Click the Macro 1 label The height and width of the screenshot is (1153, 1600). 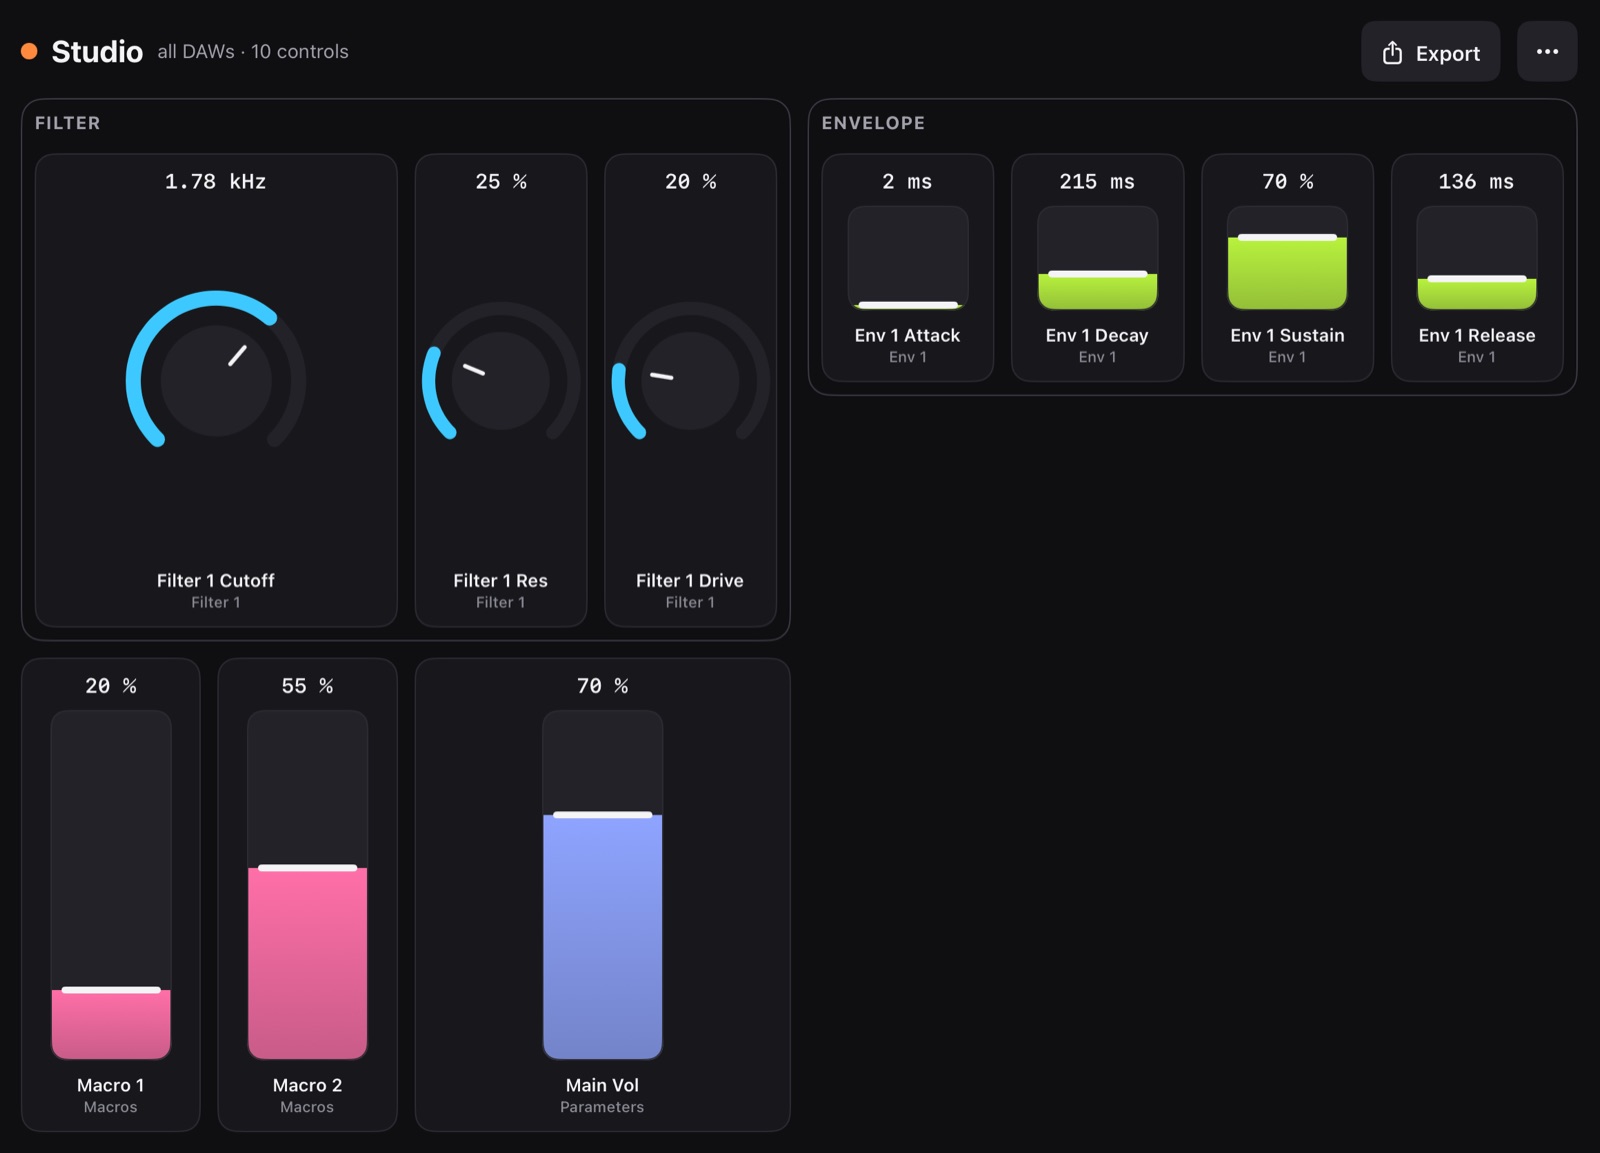click(111, 1085)
